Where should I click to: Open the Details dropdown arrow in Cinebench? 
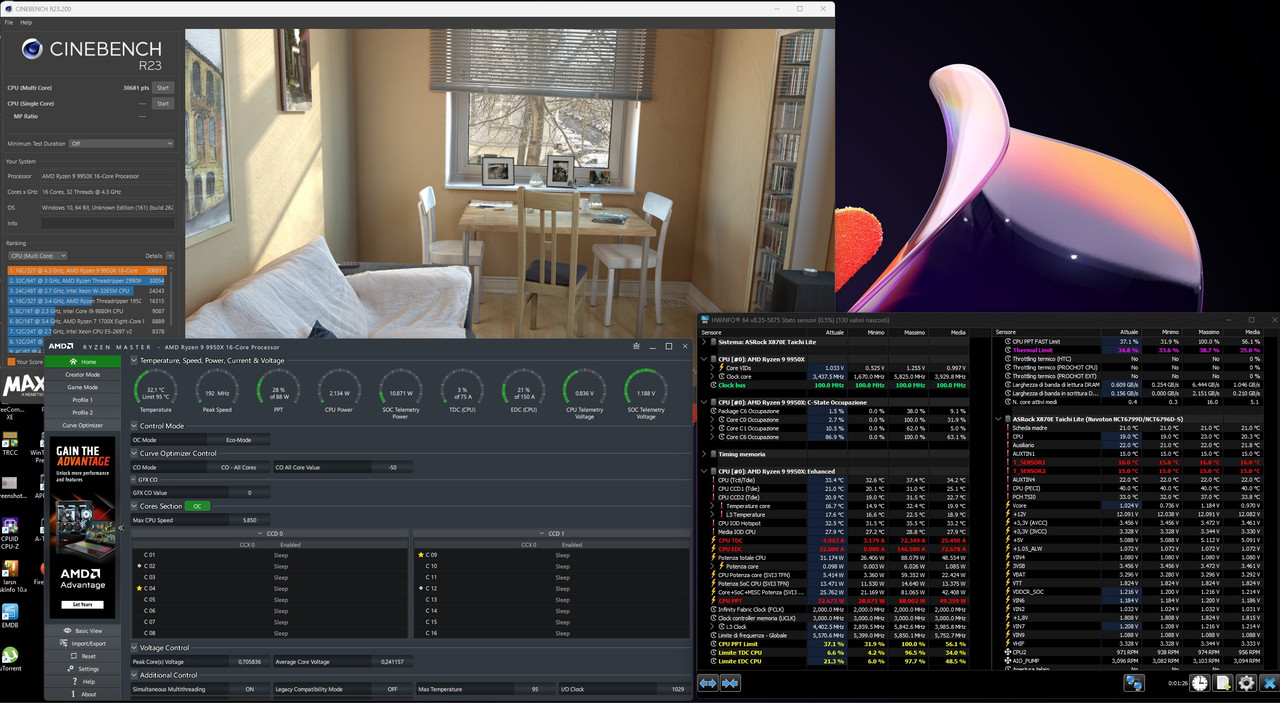click(170, 256)
